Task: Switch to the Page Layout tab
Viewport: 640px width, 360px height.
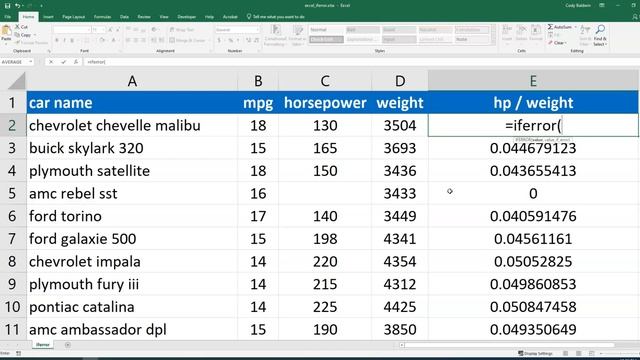Action: 73,17
